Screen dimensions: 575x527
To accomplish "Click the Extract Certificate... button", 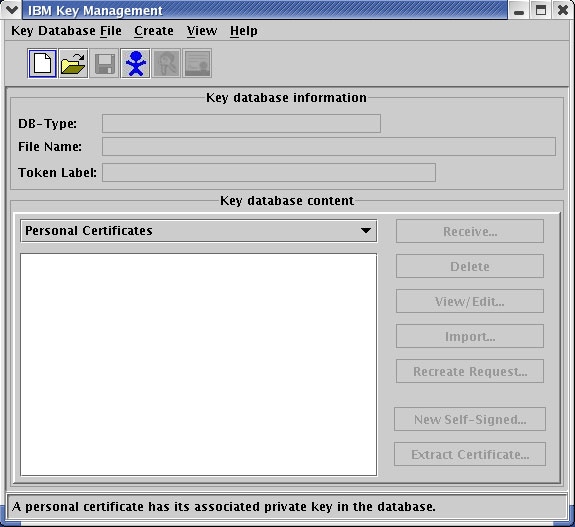I will [470, 454].
